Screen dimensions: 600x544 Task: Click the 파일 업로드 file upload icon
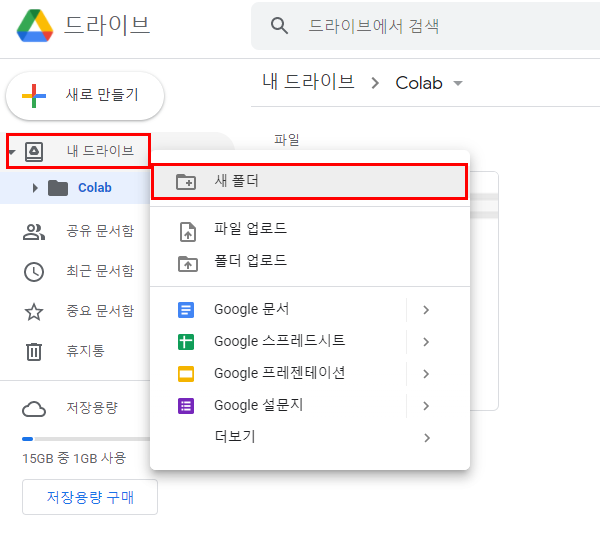188,232
